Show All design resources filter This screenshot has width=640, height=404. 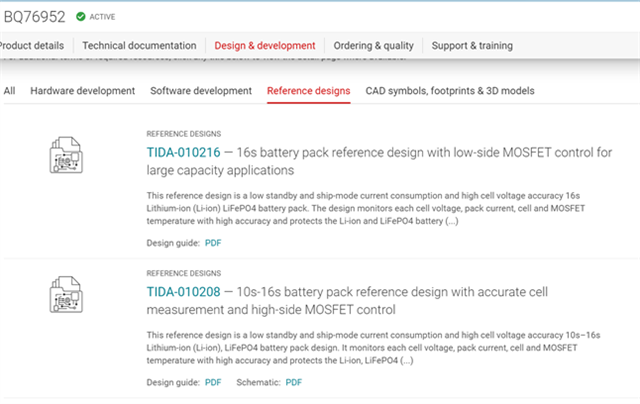(9, 91)
